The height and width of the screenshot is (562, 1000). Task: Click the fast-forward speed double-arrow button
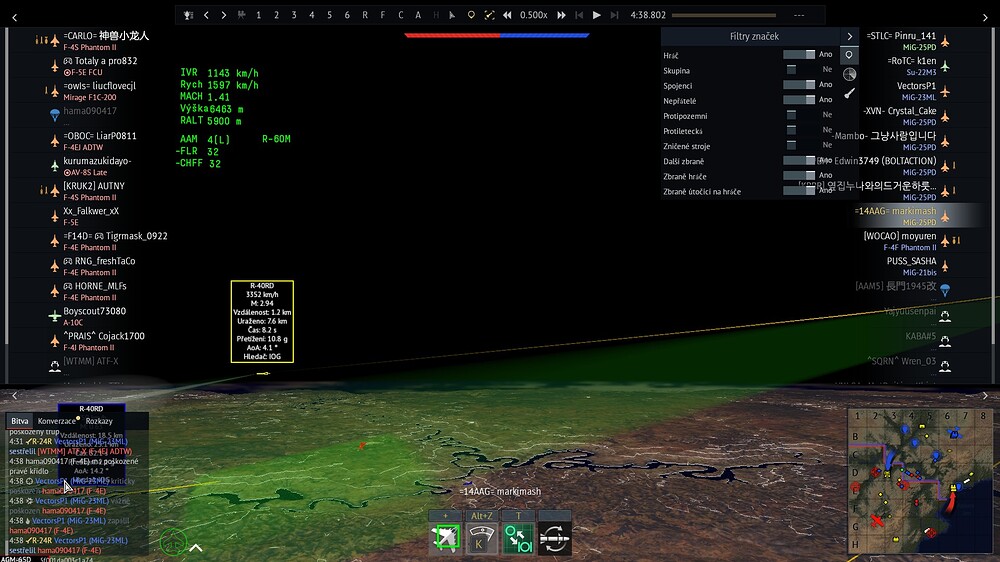tap(561, 15)
